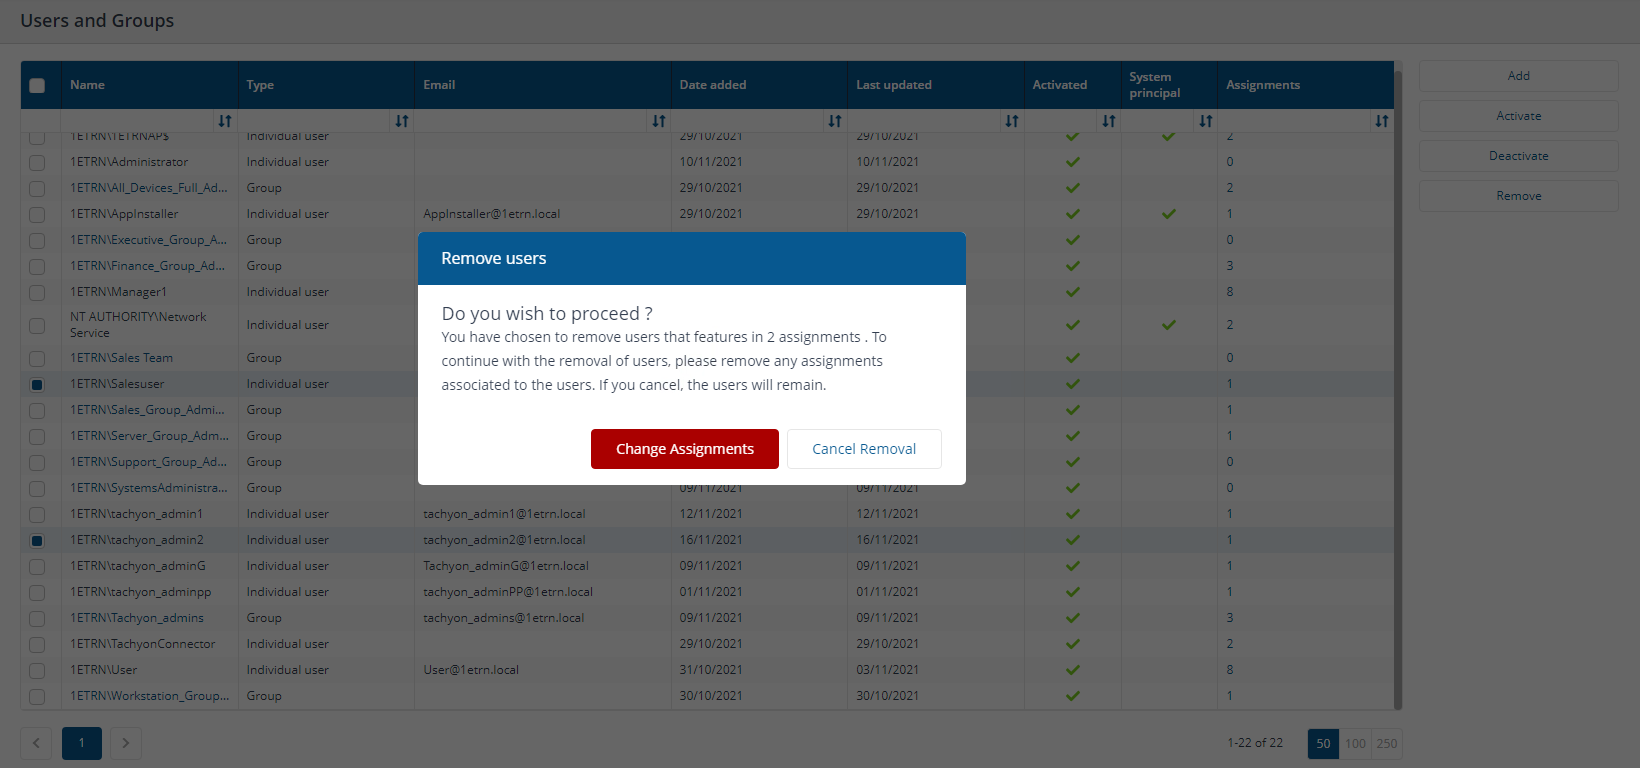
Task: Uncheck the 1ETRN\Salesuser row checkbox
Action: point(37,385)
